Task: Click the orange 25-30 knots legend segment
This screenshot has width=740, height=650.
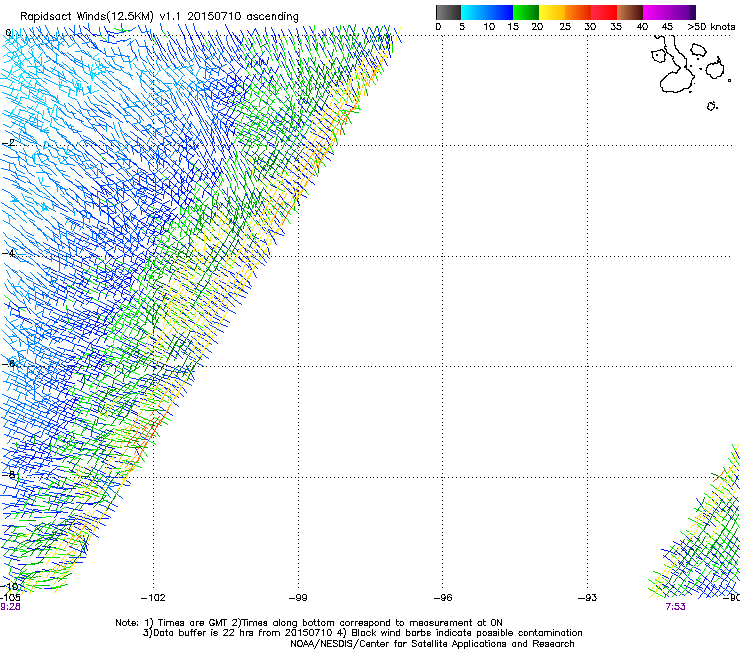Action: (578, 12)
